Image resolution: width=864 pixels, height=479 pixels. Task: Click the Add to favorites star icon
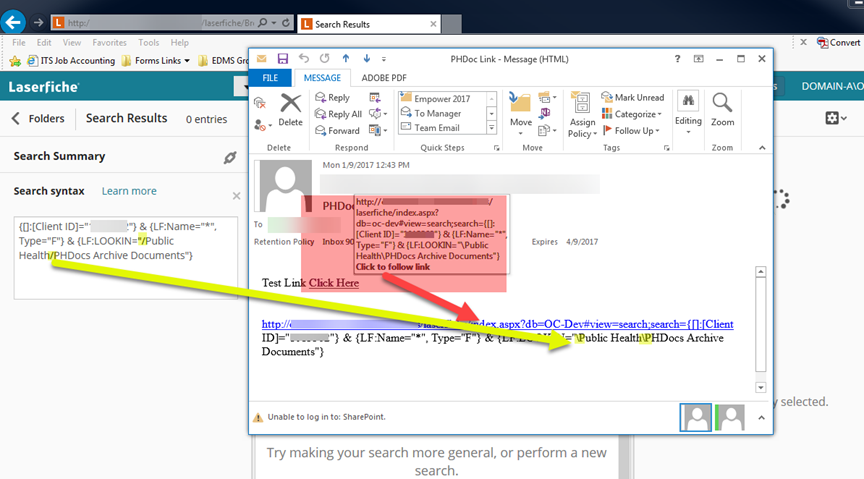pyautogui.click(x=15, y=61)
